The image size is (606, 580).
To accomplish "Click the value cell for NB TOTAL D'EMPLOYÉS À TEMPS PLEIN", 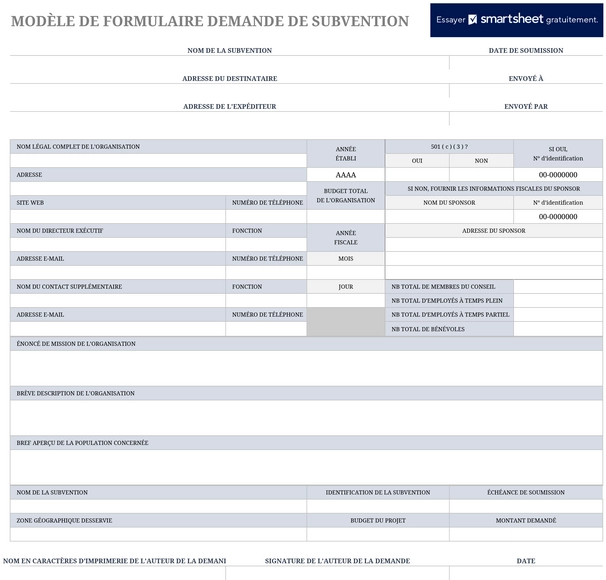I will [558, 300].
